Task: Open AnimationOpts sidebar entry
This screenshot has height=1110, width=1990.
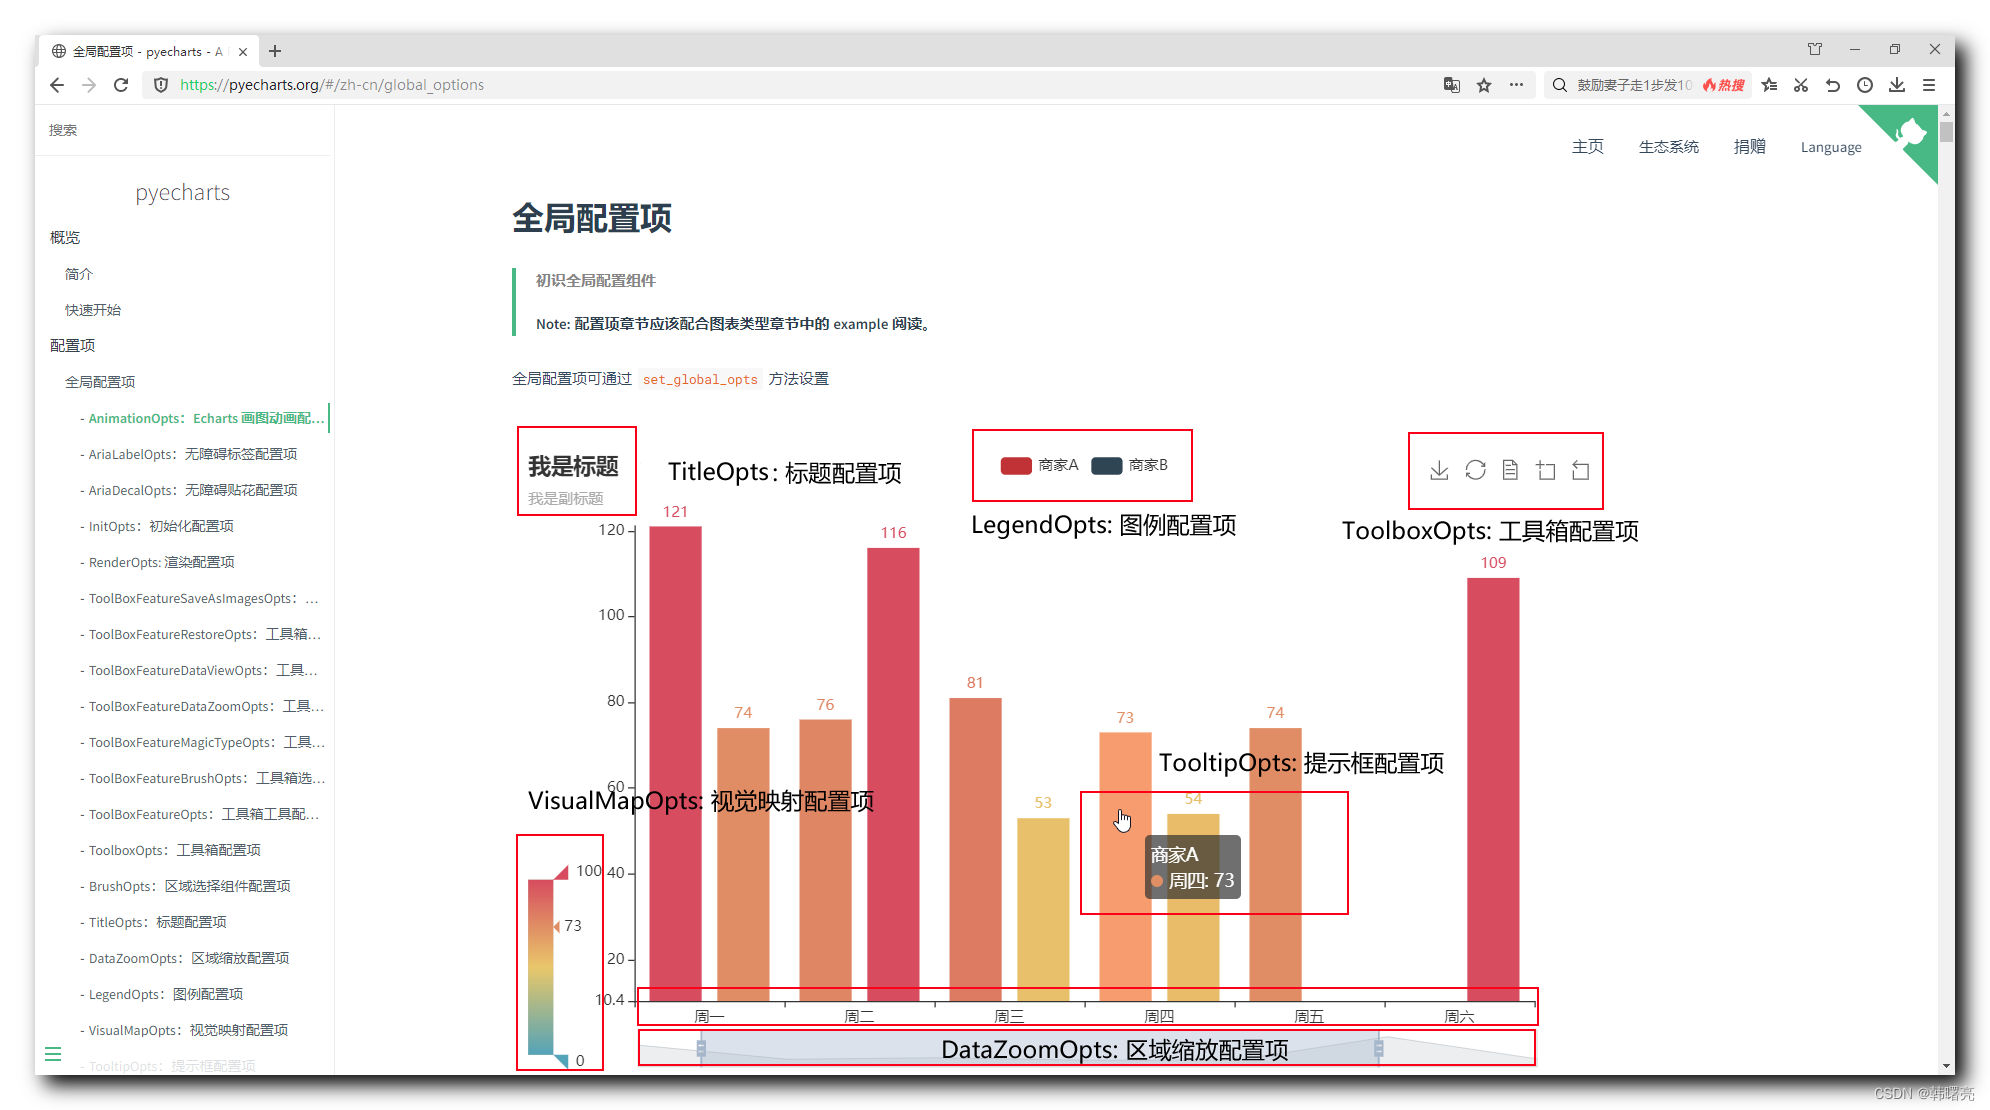Action: click(x=202, y=418)
